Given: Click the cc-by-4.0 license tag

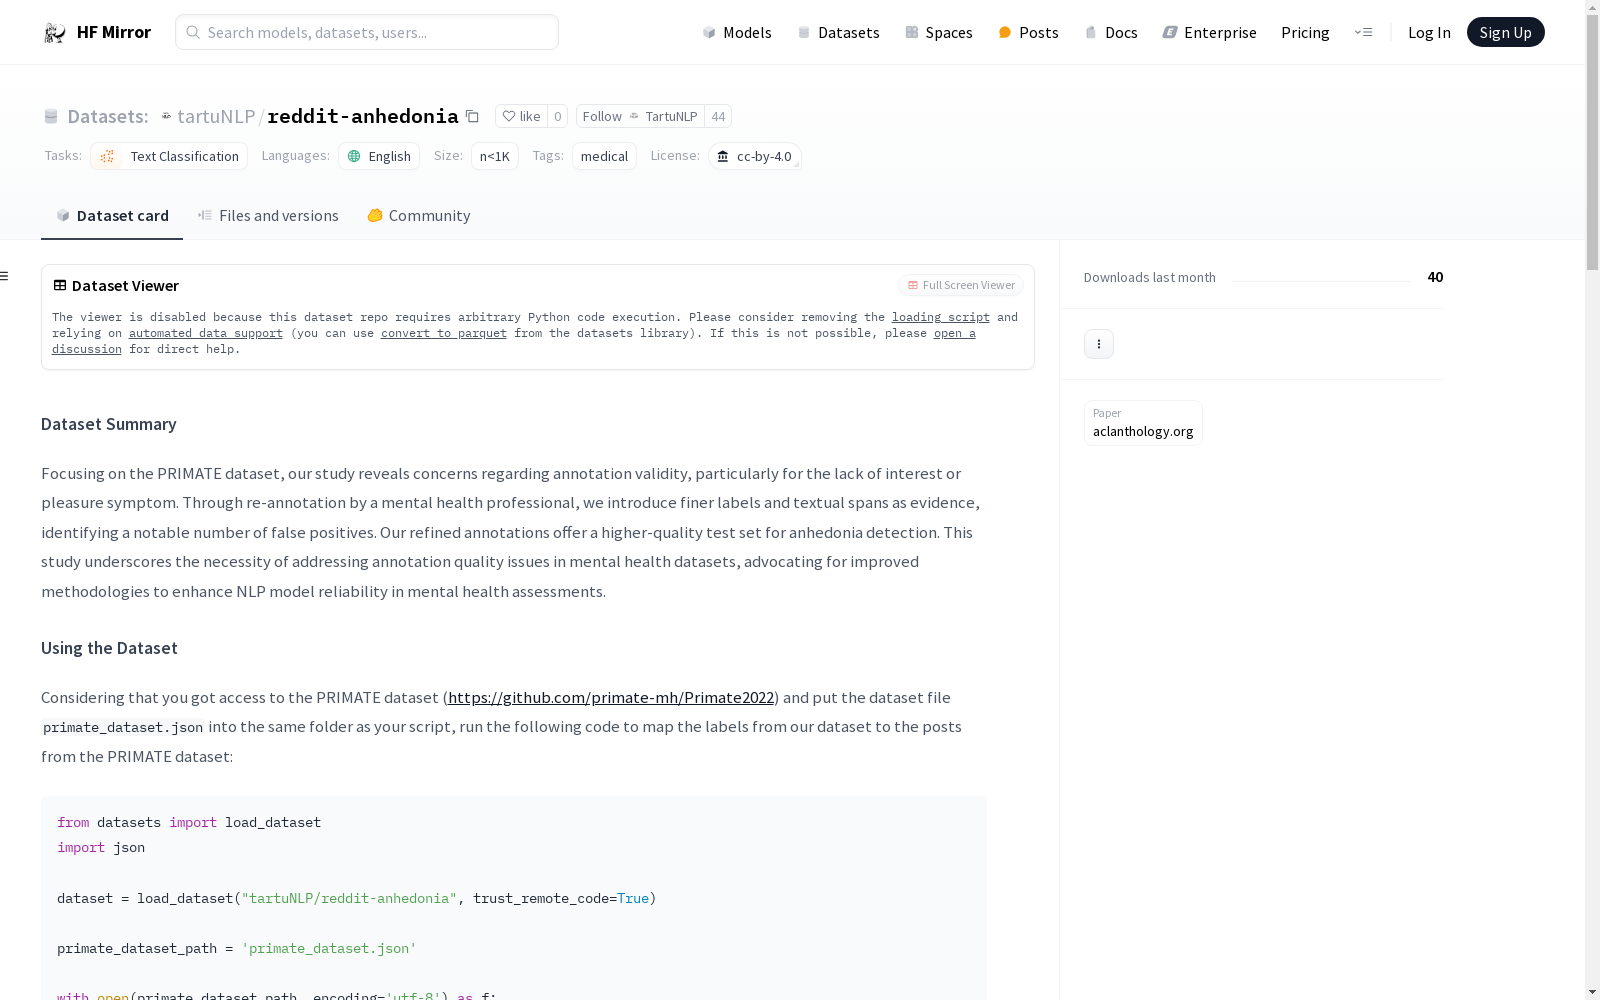Looking at the screenshot, I should [754, 156].
